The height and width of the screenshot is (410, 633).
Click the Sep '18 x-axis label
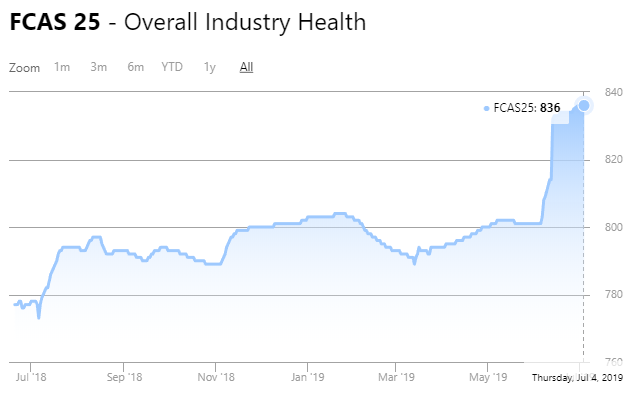point(124,378)
